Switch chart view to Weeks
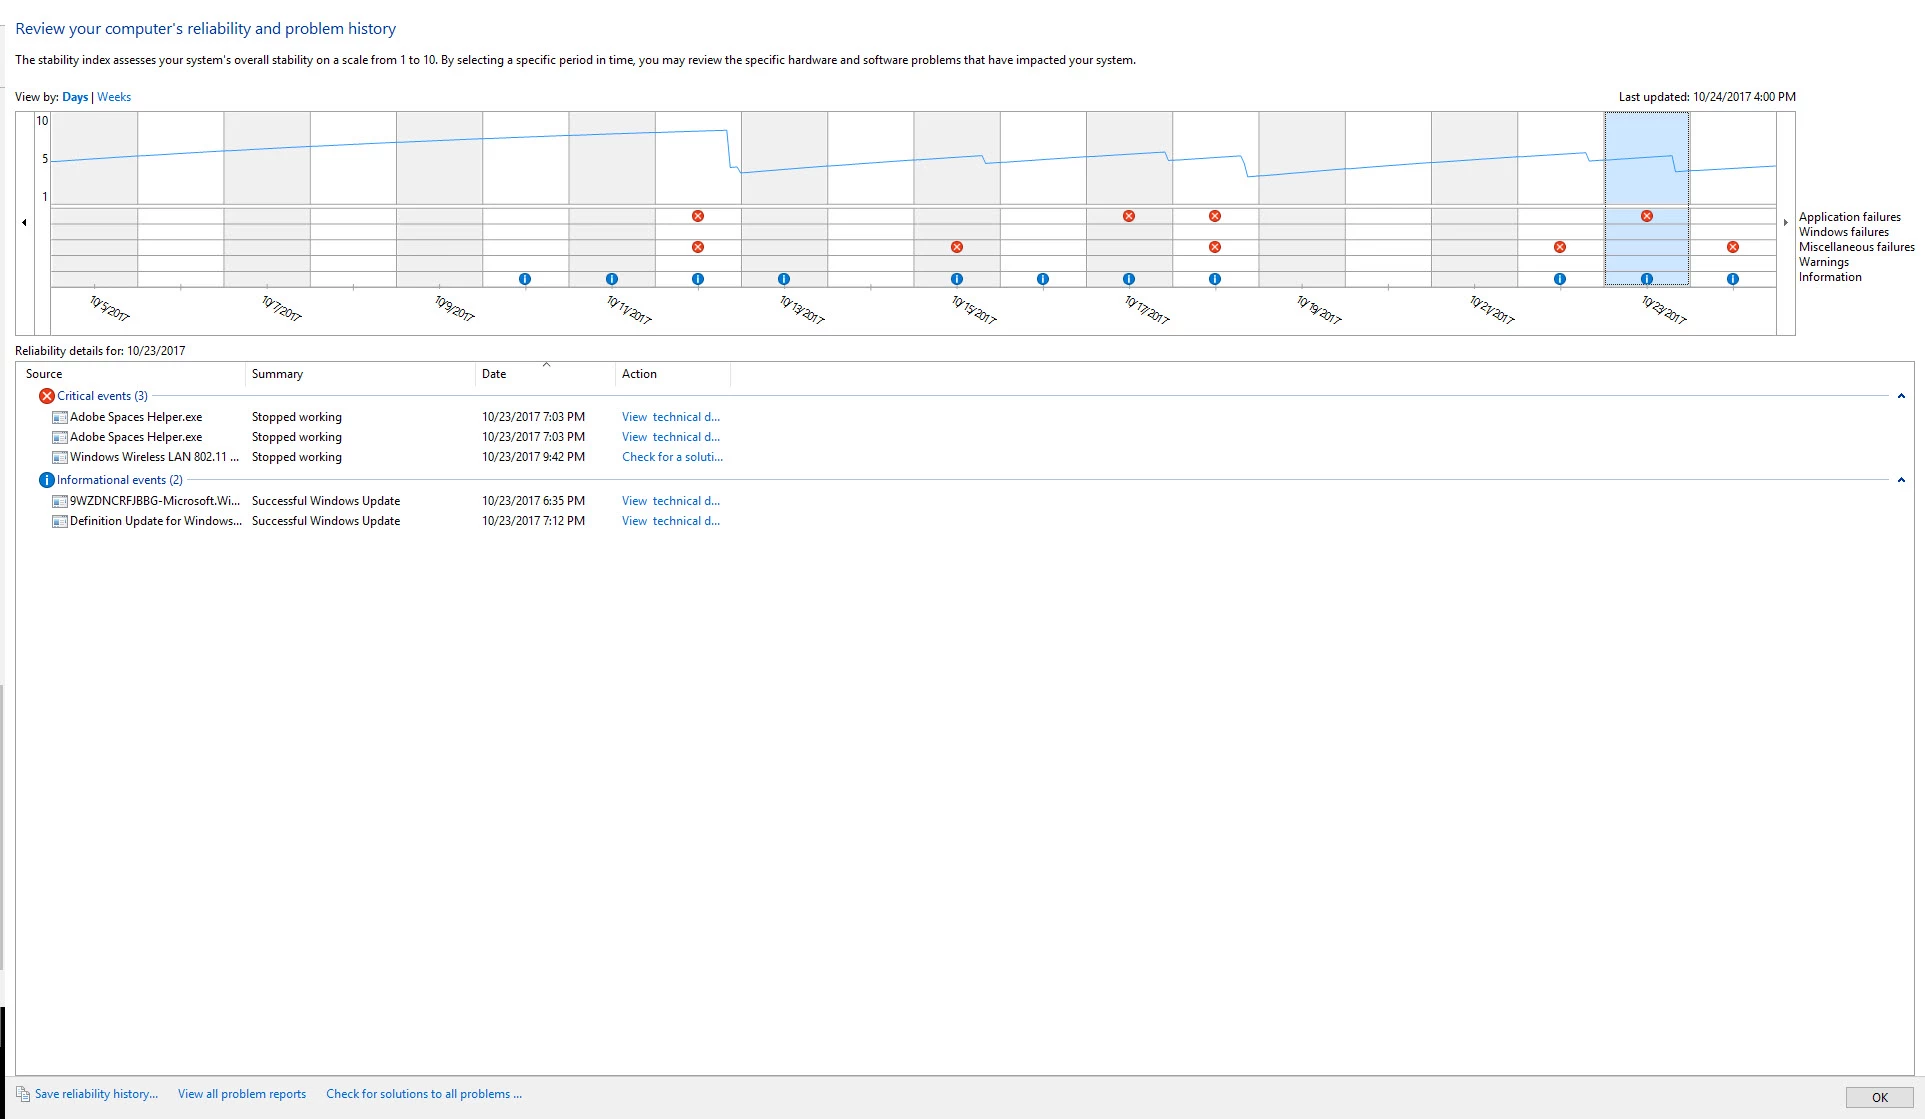This screenshot has width=1925, height=1119. pyautogui.click(x=114, y=97)
